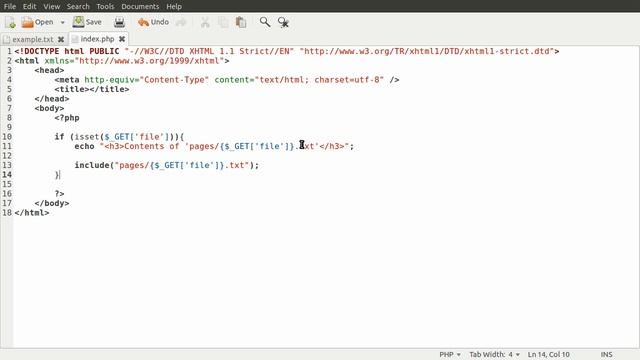The width and height of the screenshot is (640, 360).
Task: Open the Edit menu
Action: click(29, 7)
